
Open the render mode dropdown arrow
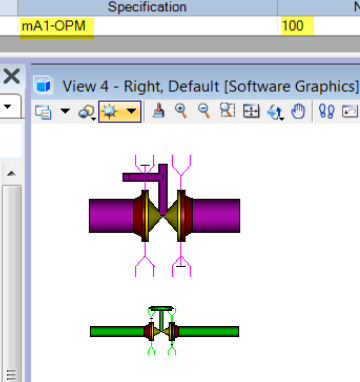coord(132,111)
